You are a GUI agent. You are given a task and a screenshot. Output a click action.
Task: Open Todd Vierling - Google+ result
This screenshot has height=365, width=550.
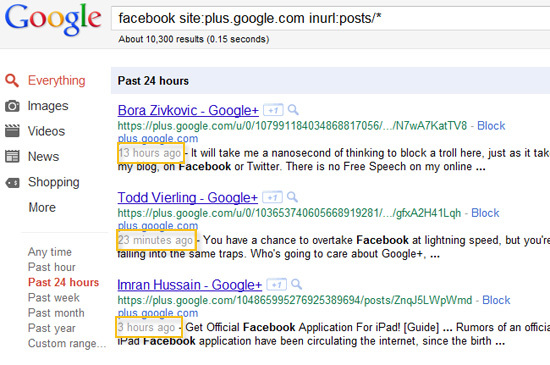tap(188, 198)
